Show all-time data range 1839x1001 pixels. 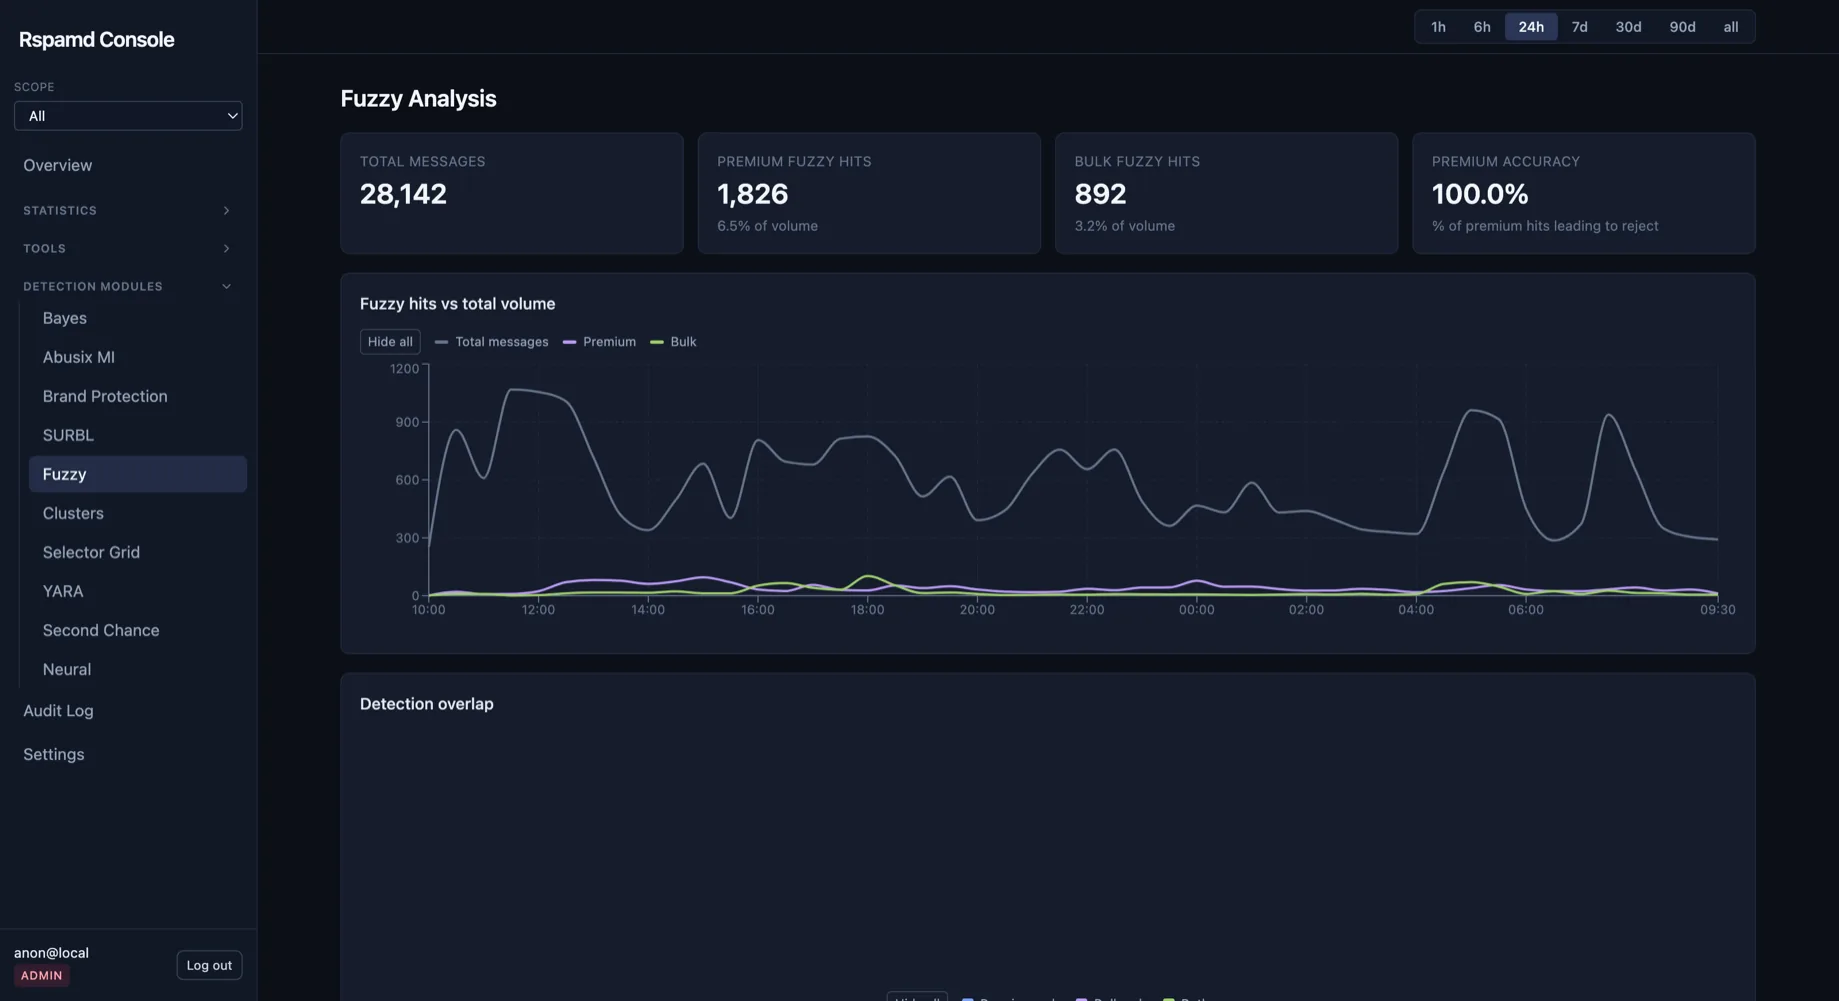point(1731,27)
